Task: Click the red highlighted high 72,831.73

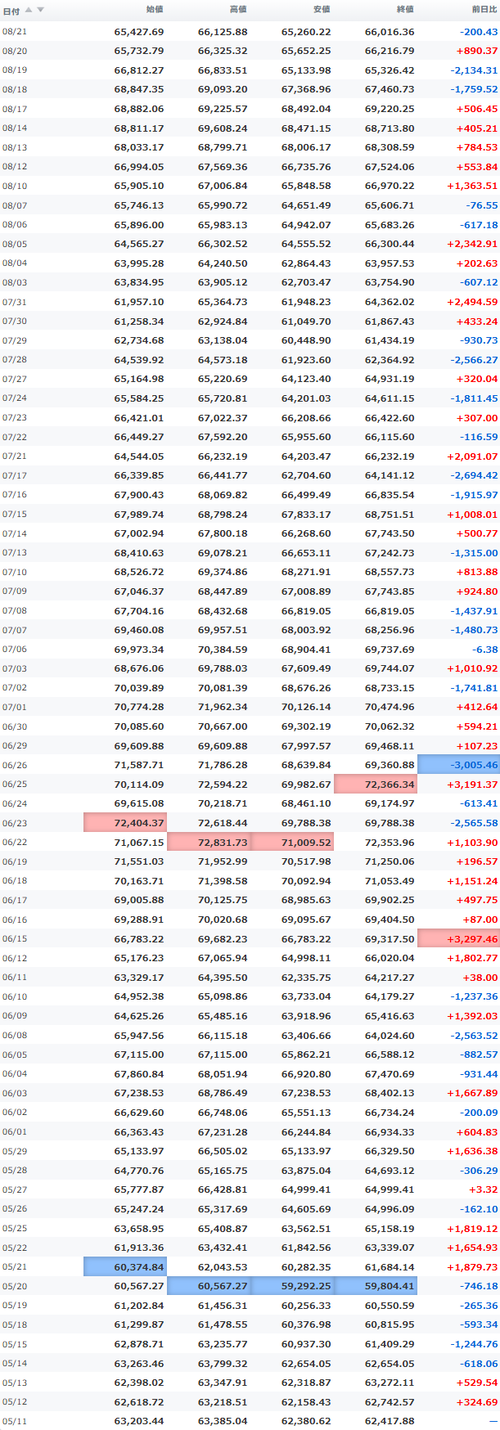Action: (x=208, y=842)
